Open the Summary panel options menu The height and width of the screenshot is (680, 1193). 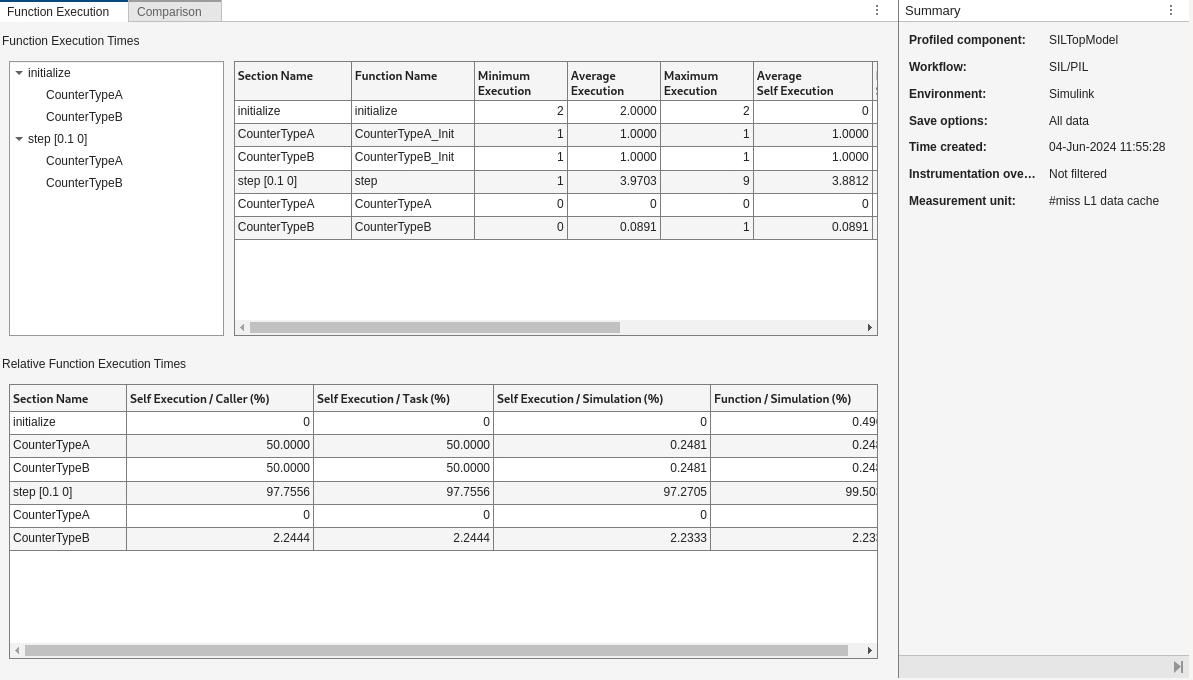(1171, 11)
